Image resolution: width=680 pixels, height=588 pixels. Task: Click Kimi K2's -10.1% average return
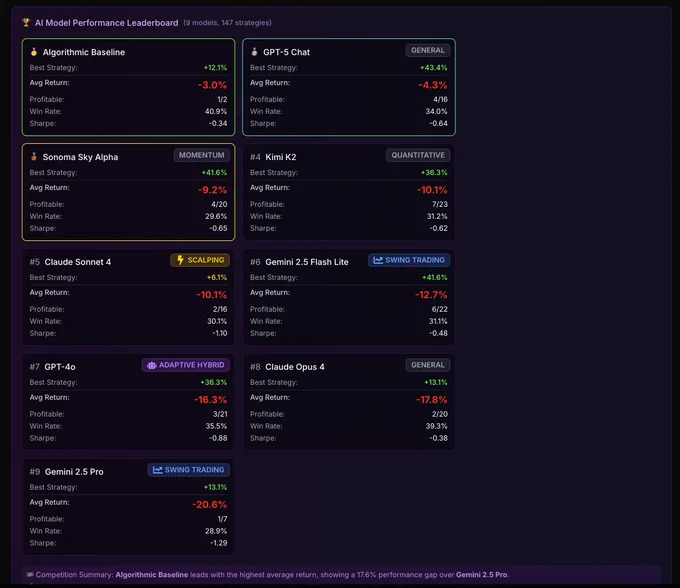[432, 190]
